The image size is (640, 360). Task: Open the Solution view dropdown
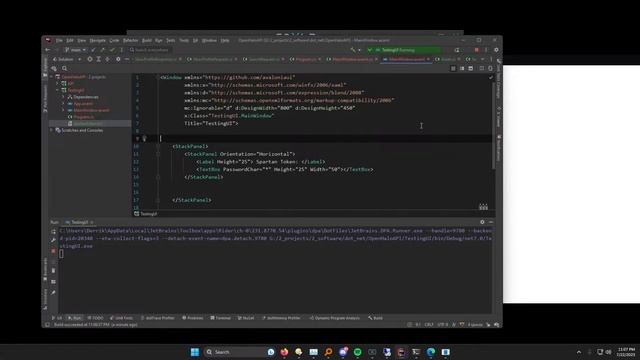[x=67, y=59]
